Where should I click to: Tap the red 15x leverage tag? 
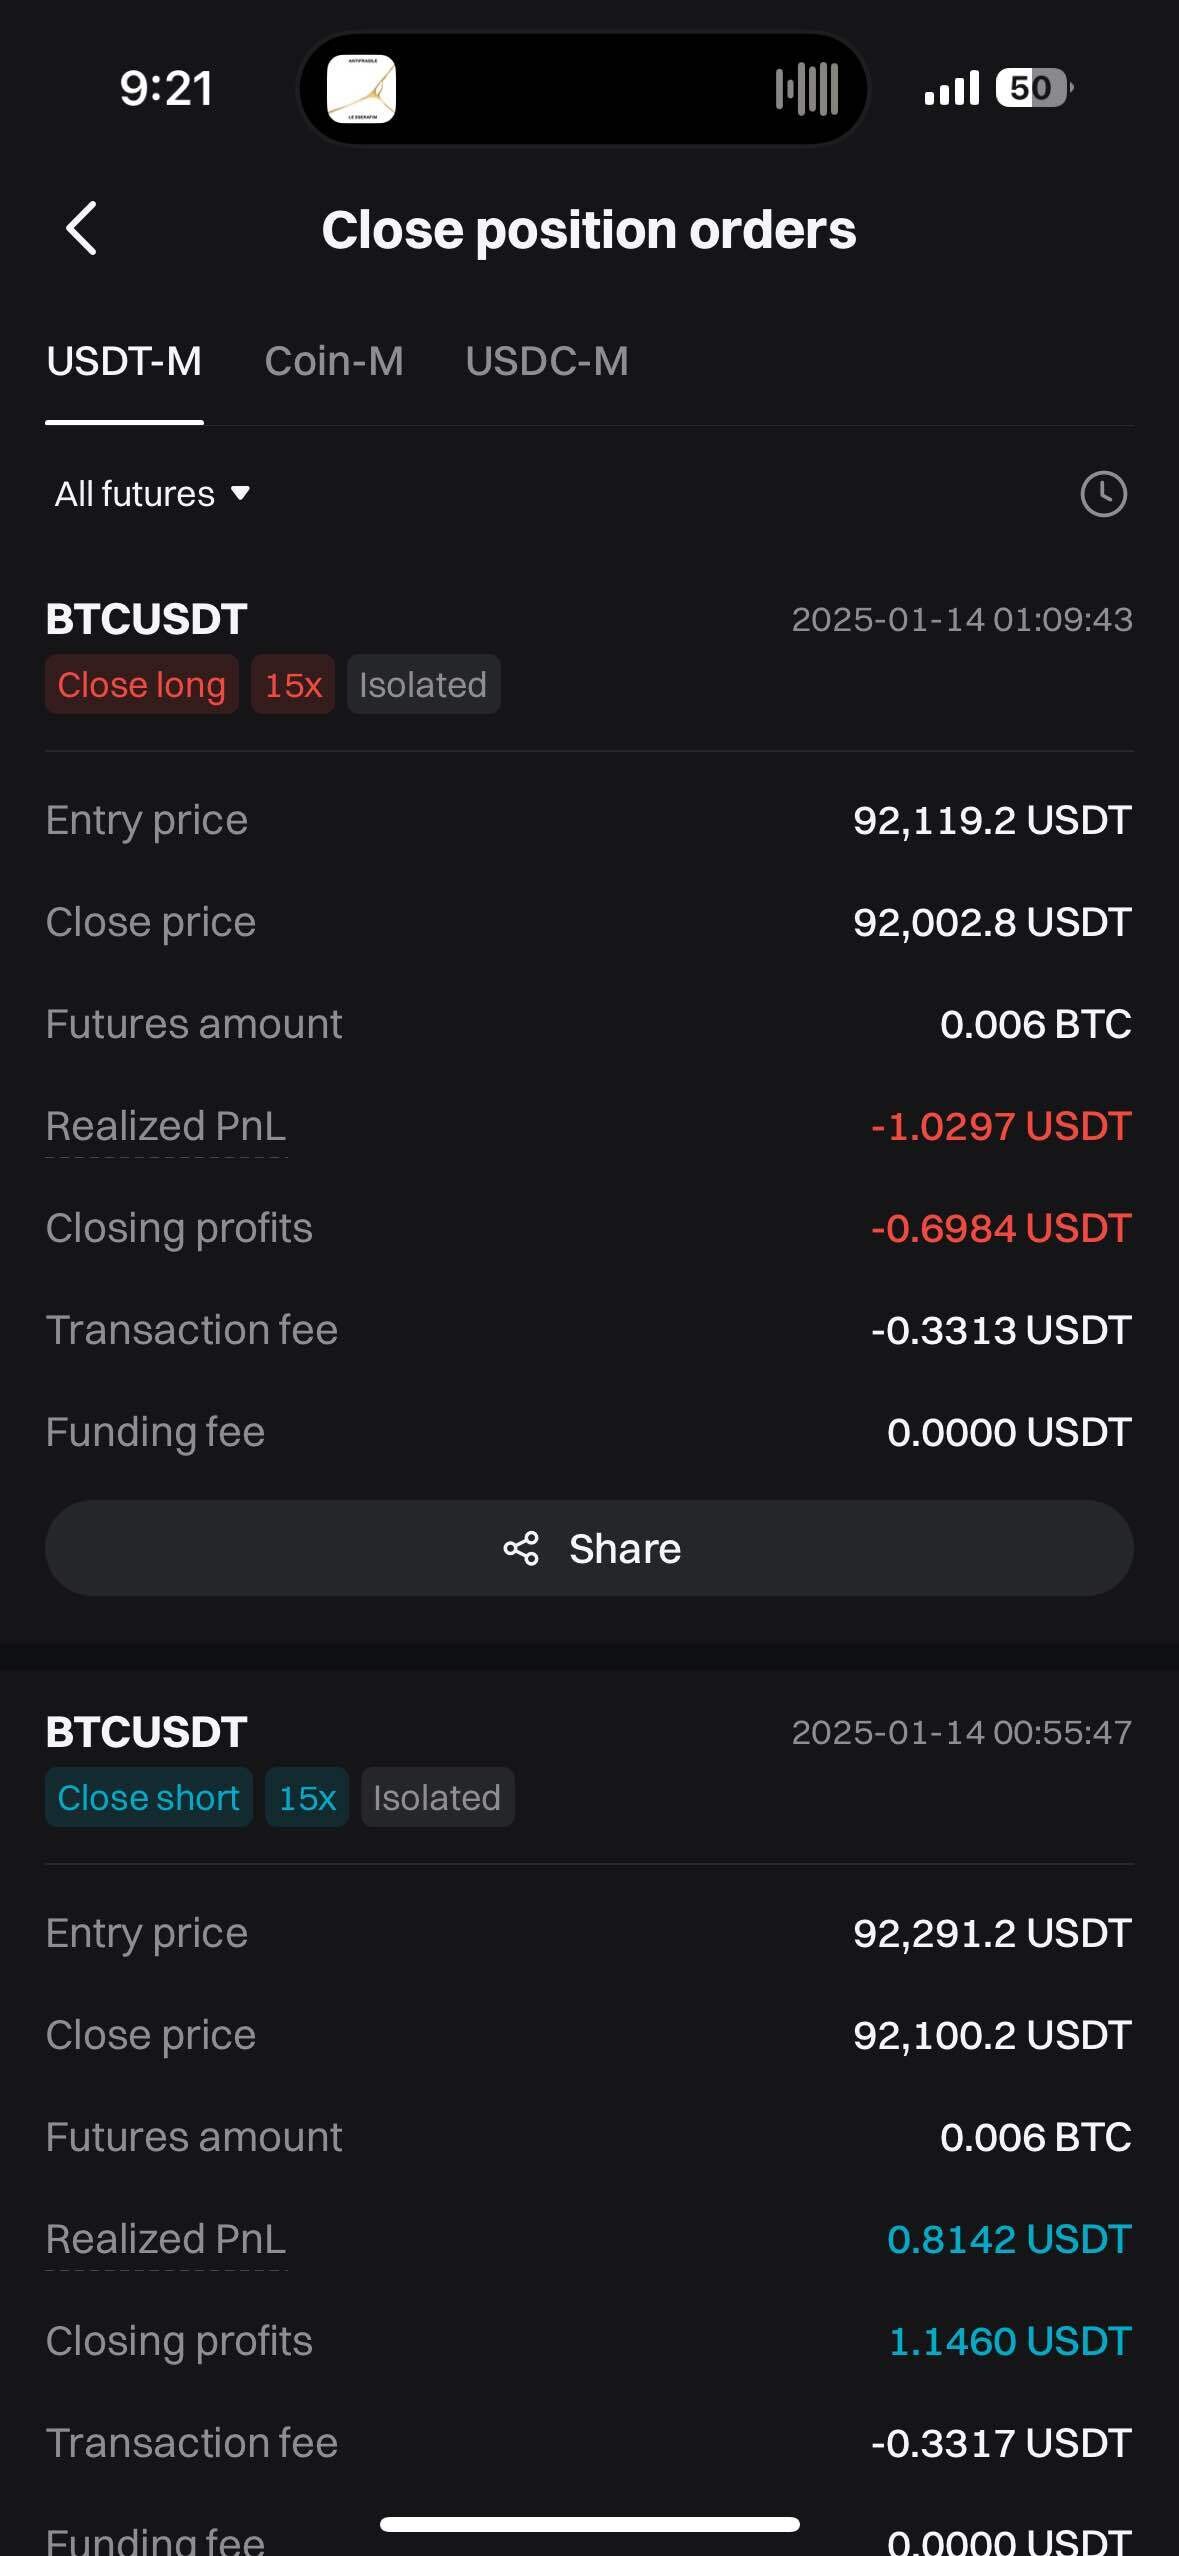click(293, 685)
